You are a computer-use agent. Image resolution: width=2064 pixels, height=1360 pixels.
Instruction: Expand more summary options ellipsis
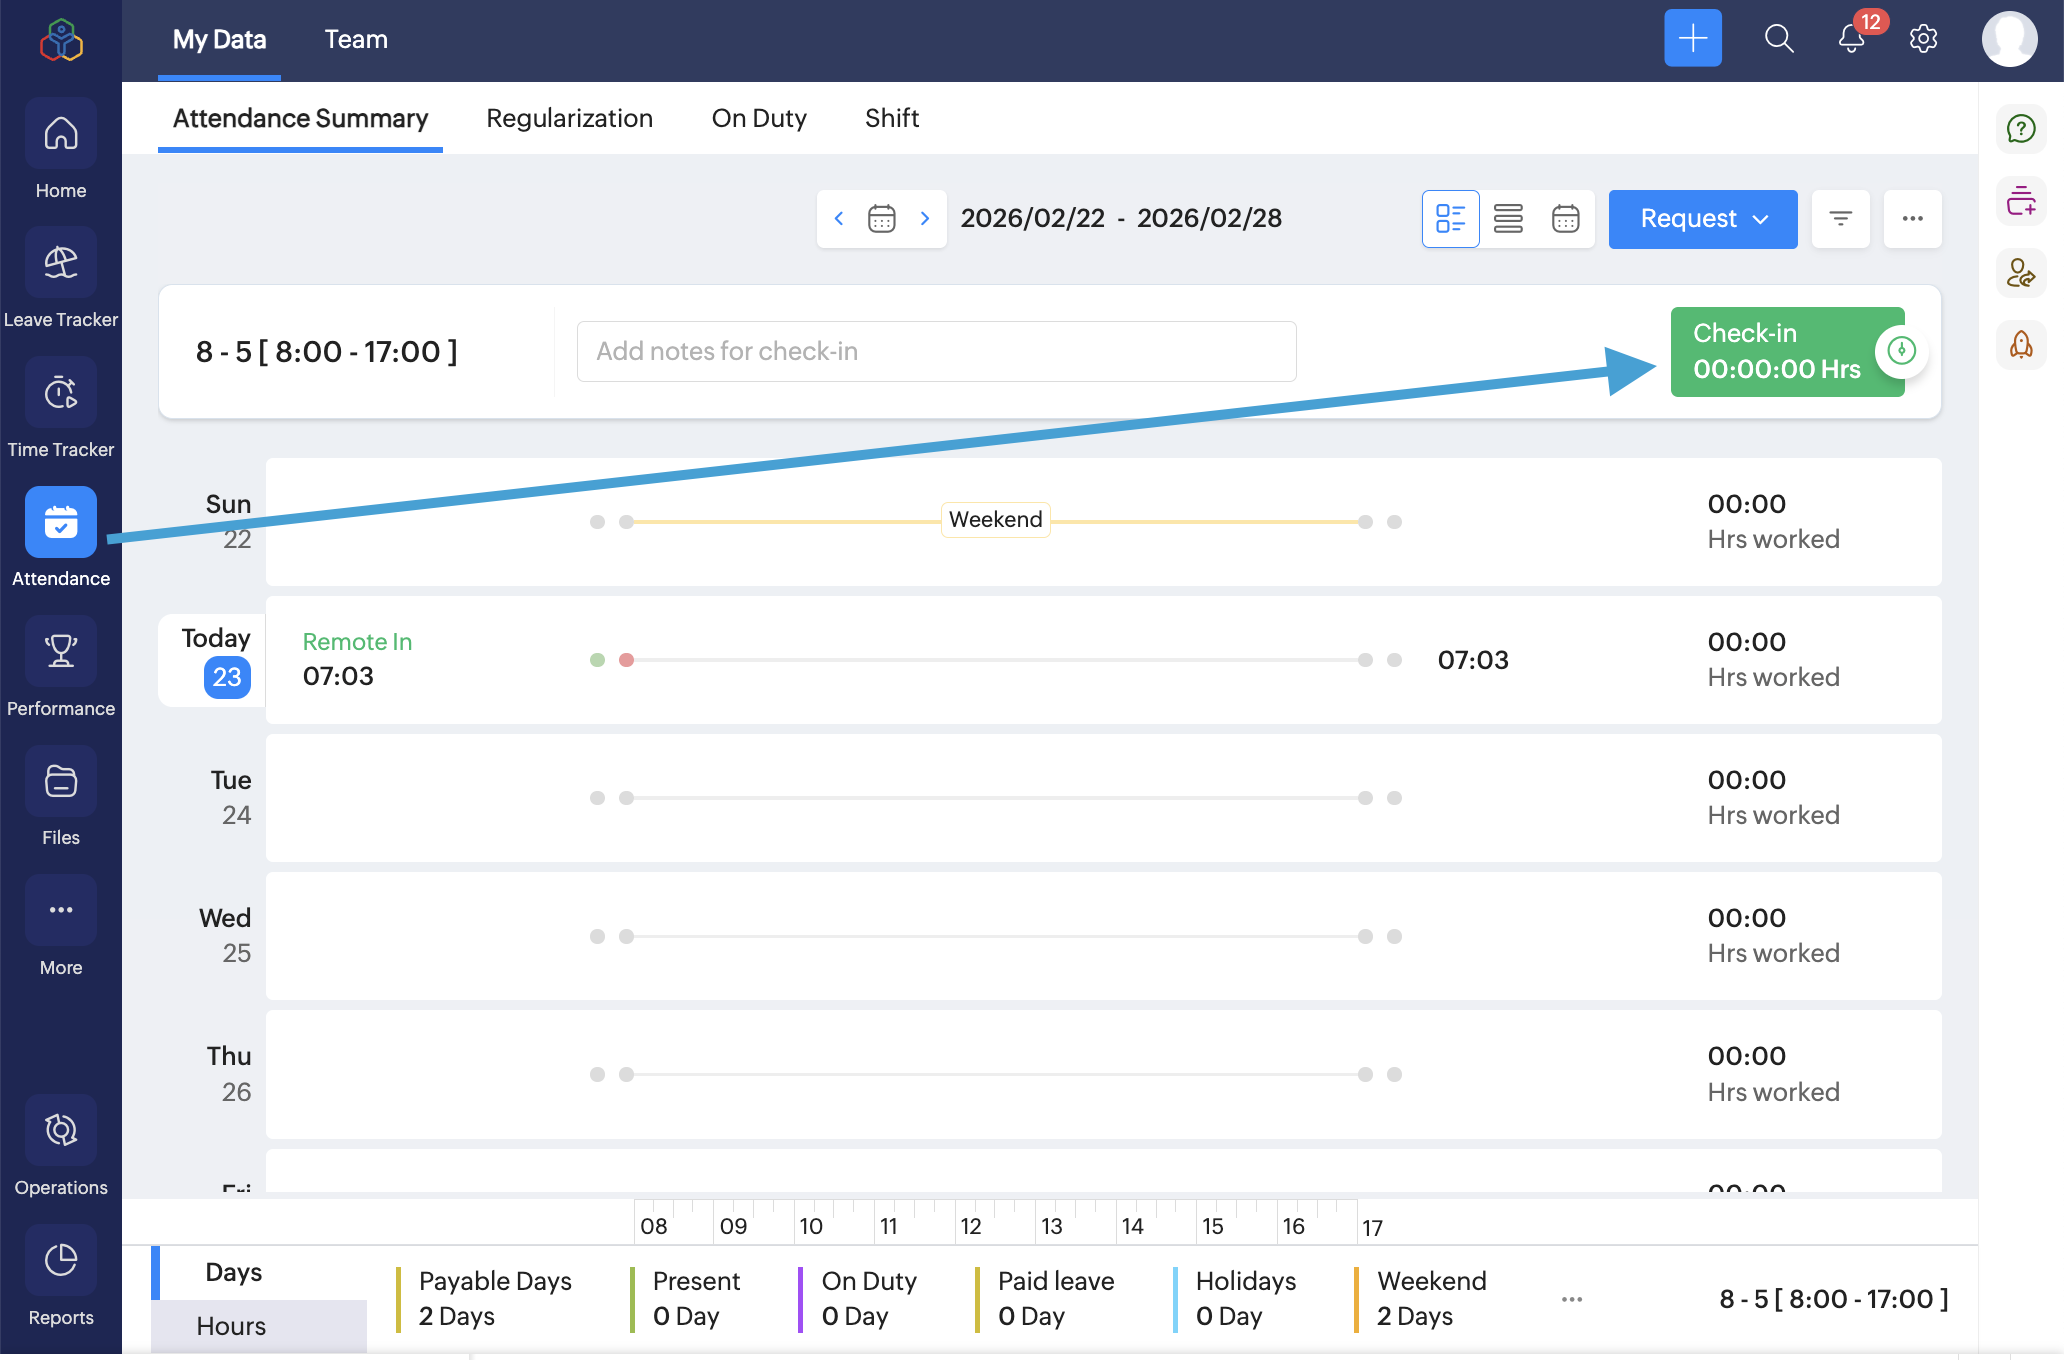[1571, 1299]
